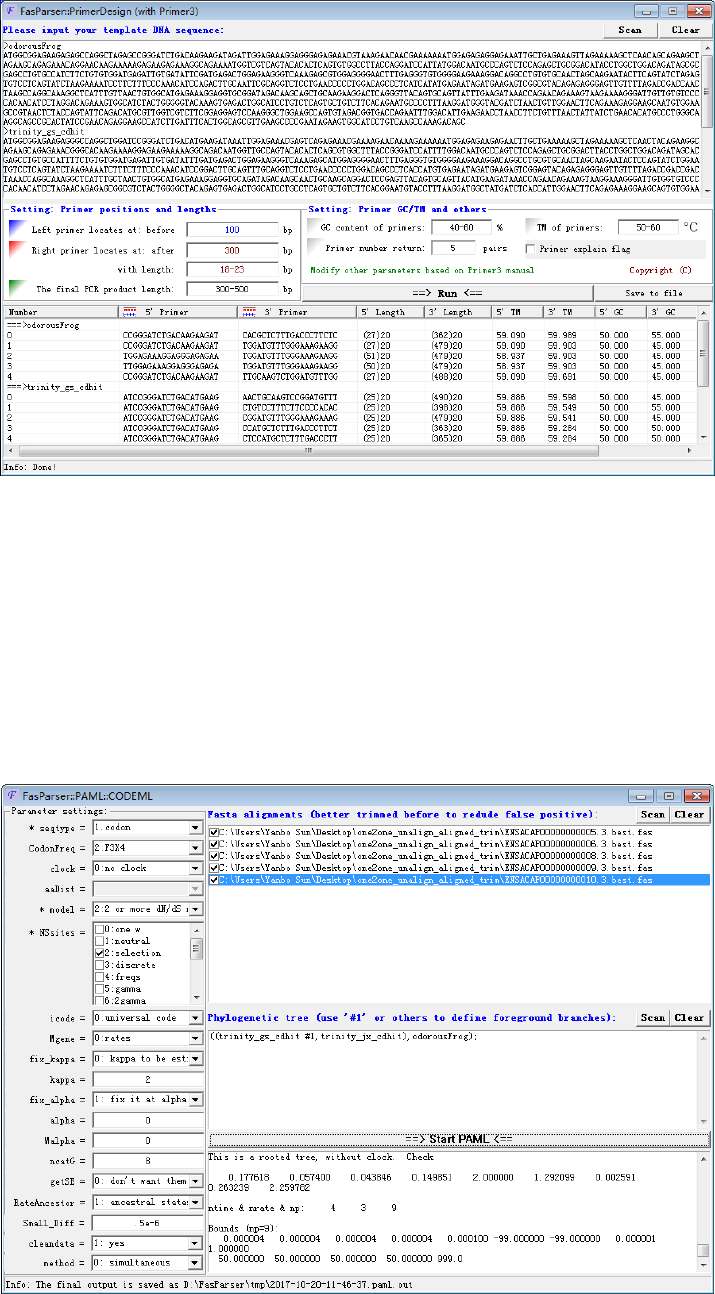Click the Left primer position field showing 100
This screenshot has width=715, height=1294.
(233, 230)
